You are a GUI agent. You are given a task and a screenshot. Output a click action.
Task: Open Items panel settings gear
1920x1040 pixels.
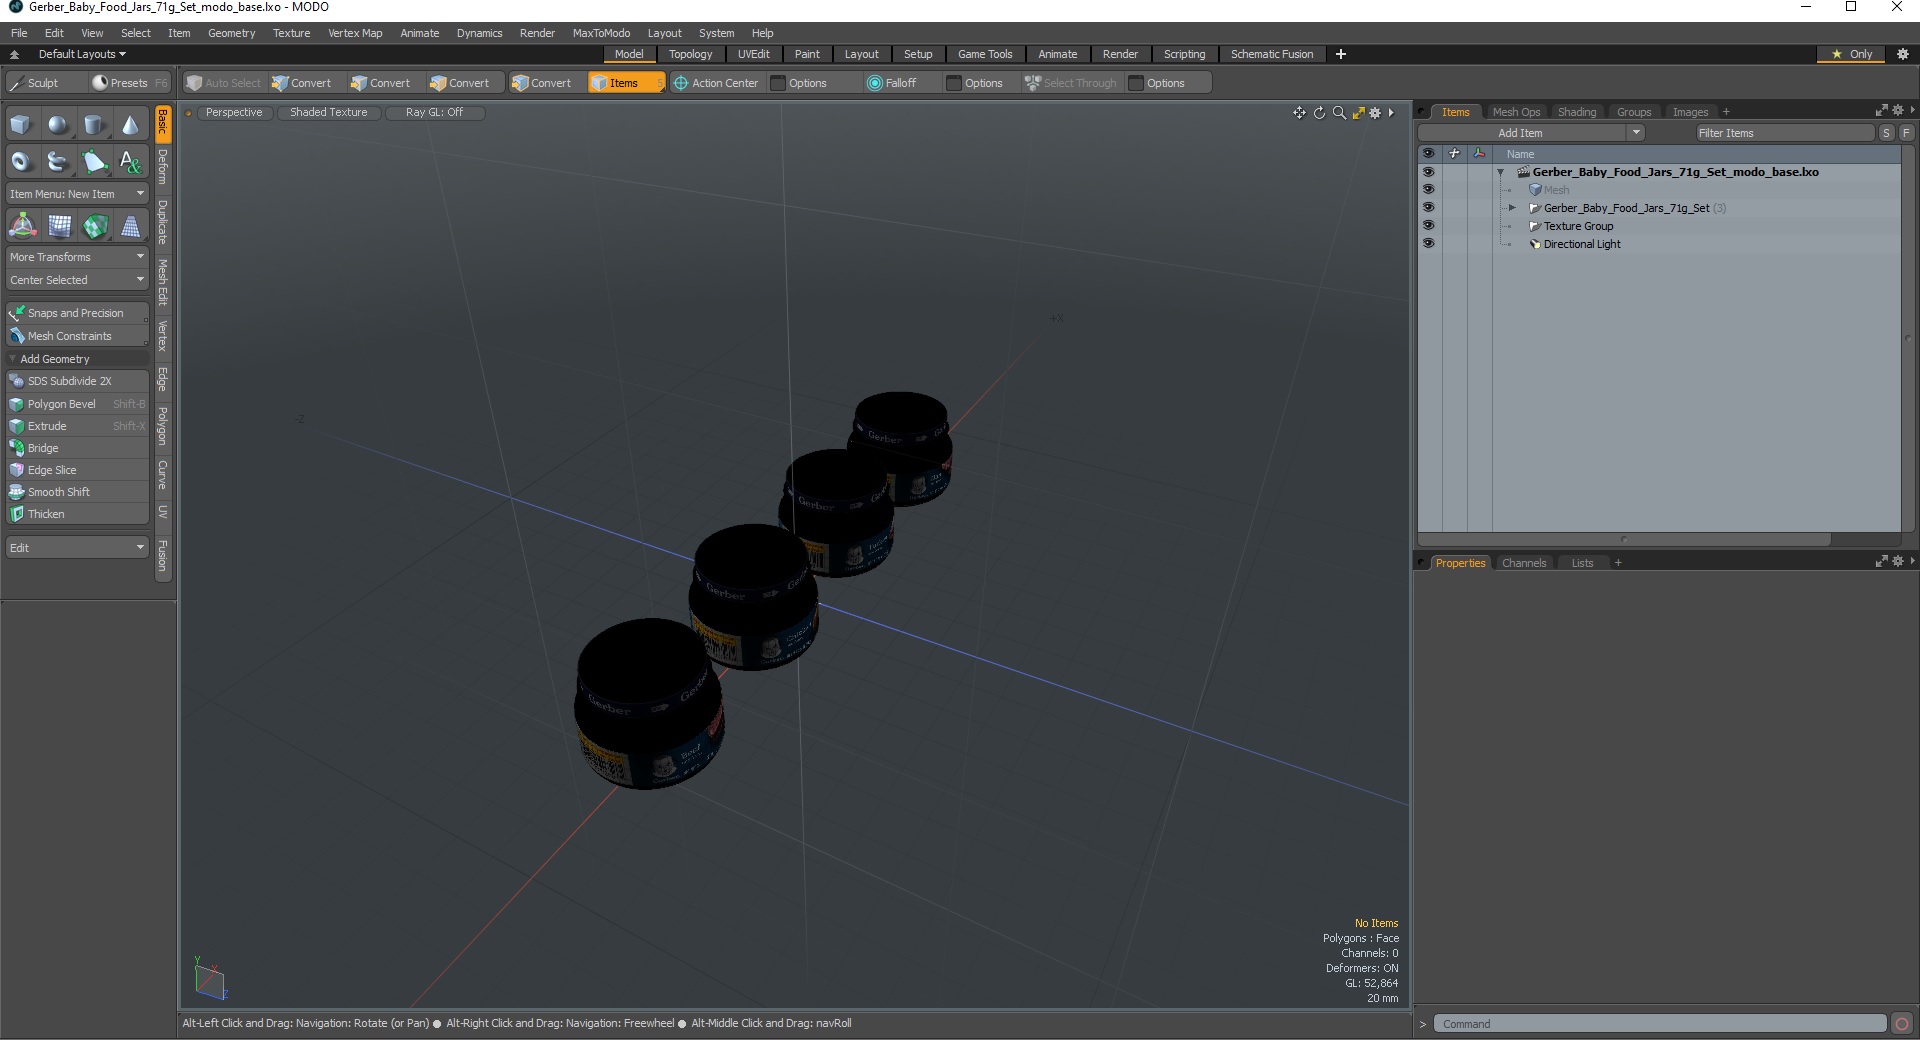[1897, 111]
